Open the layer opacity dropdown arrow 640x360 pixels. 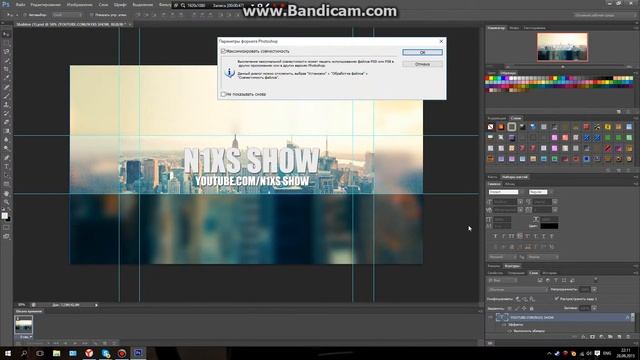(x=594, y=289)
